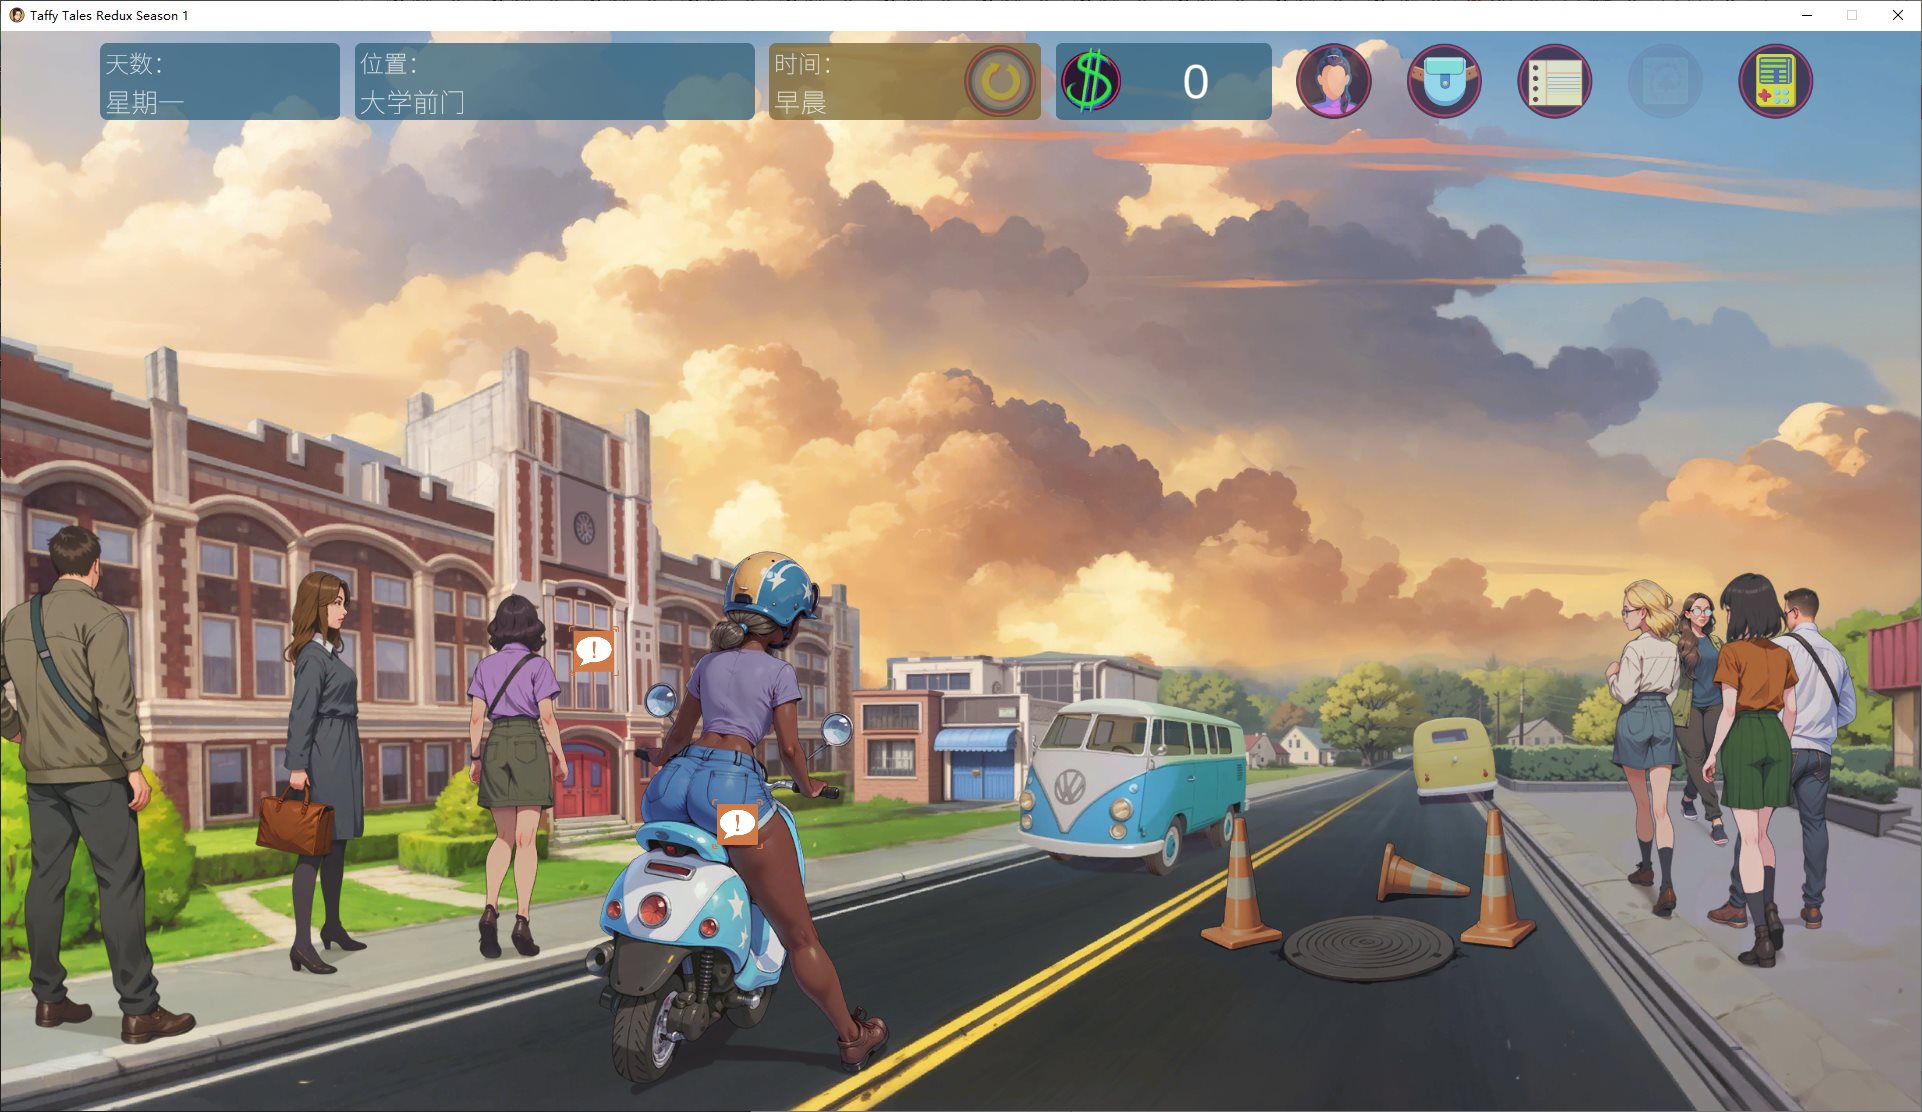Open the notebook quest log icon
Image resolution: width=1922 pixels, height=1112 pixels.
pyautogui.click(x=1554, y=81)
